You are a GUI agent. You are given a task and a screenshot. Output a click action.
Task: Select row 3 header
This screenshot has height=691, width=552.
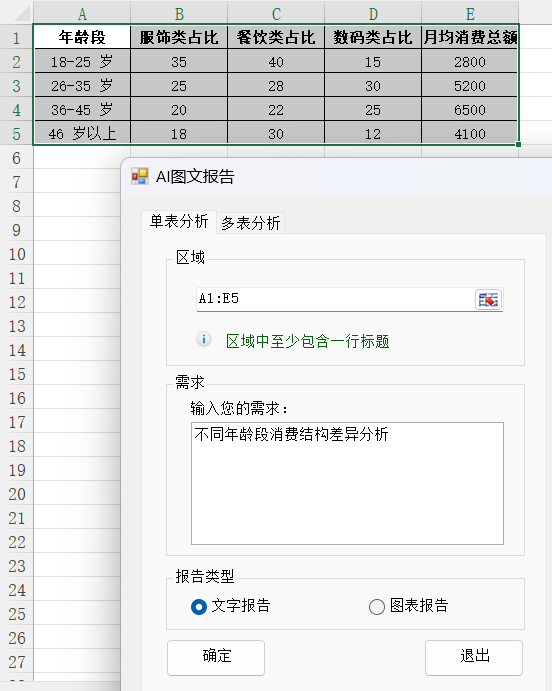pyautogui.click(x=16, y=85)
